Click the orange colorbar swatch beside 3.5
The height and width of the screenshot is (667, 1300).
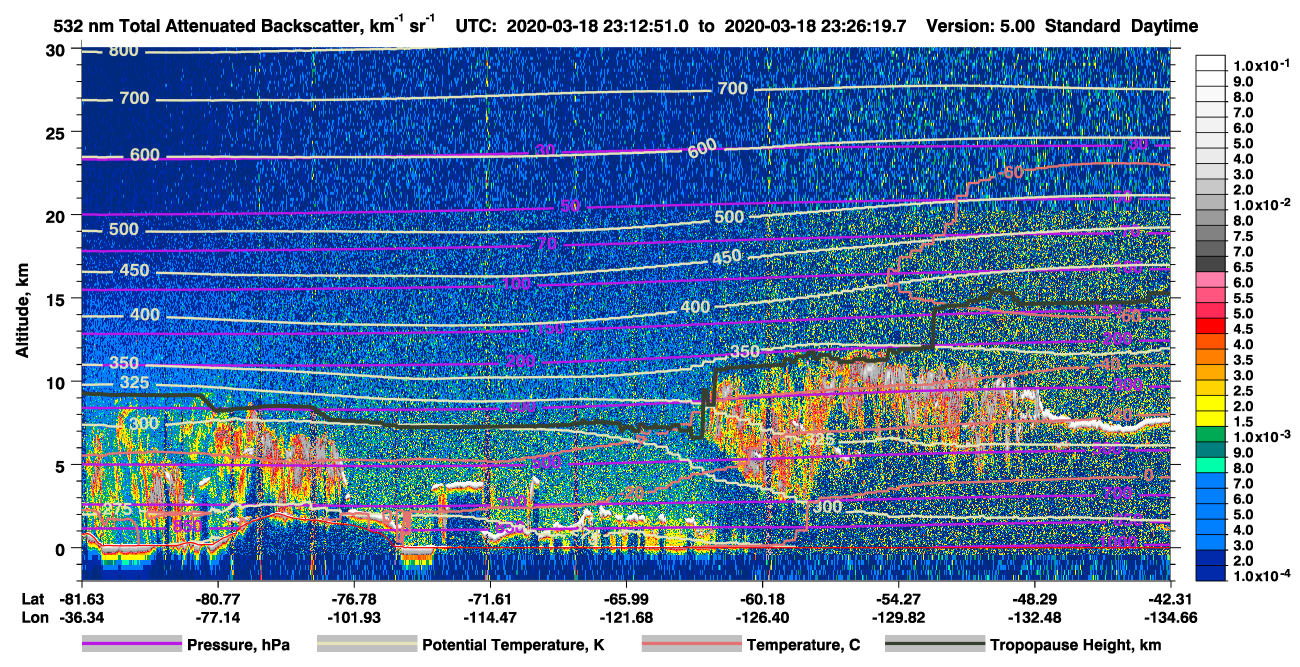click(x=1211, y=357)
